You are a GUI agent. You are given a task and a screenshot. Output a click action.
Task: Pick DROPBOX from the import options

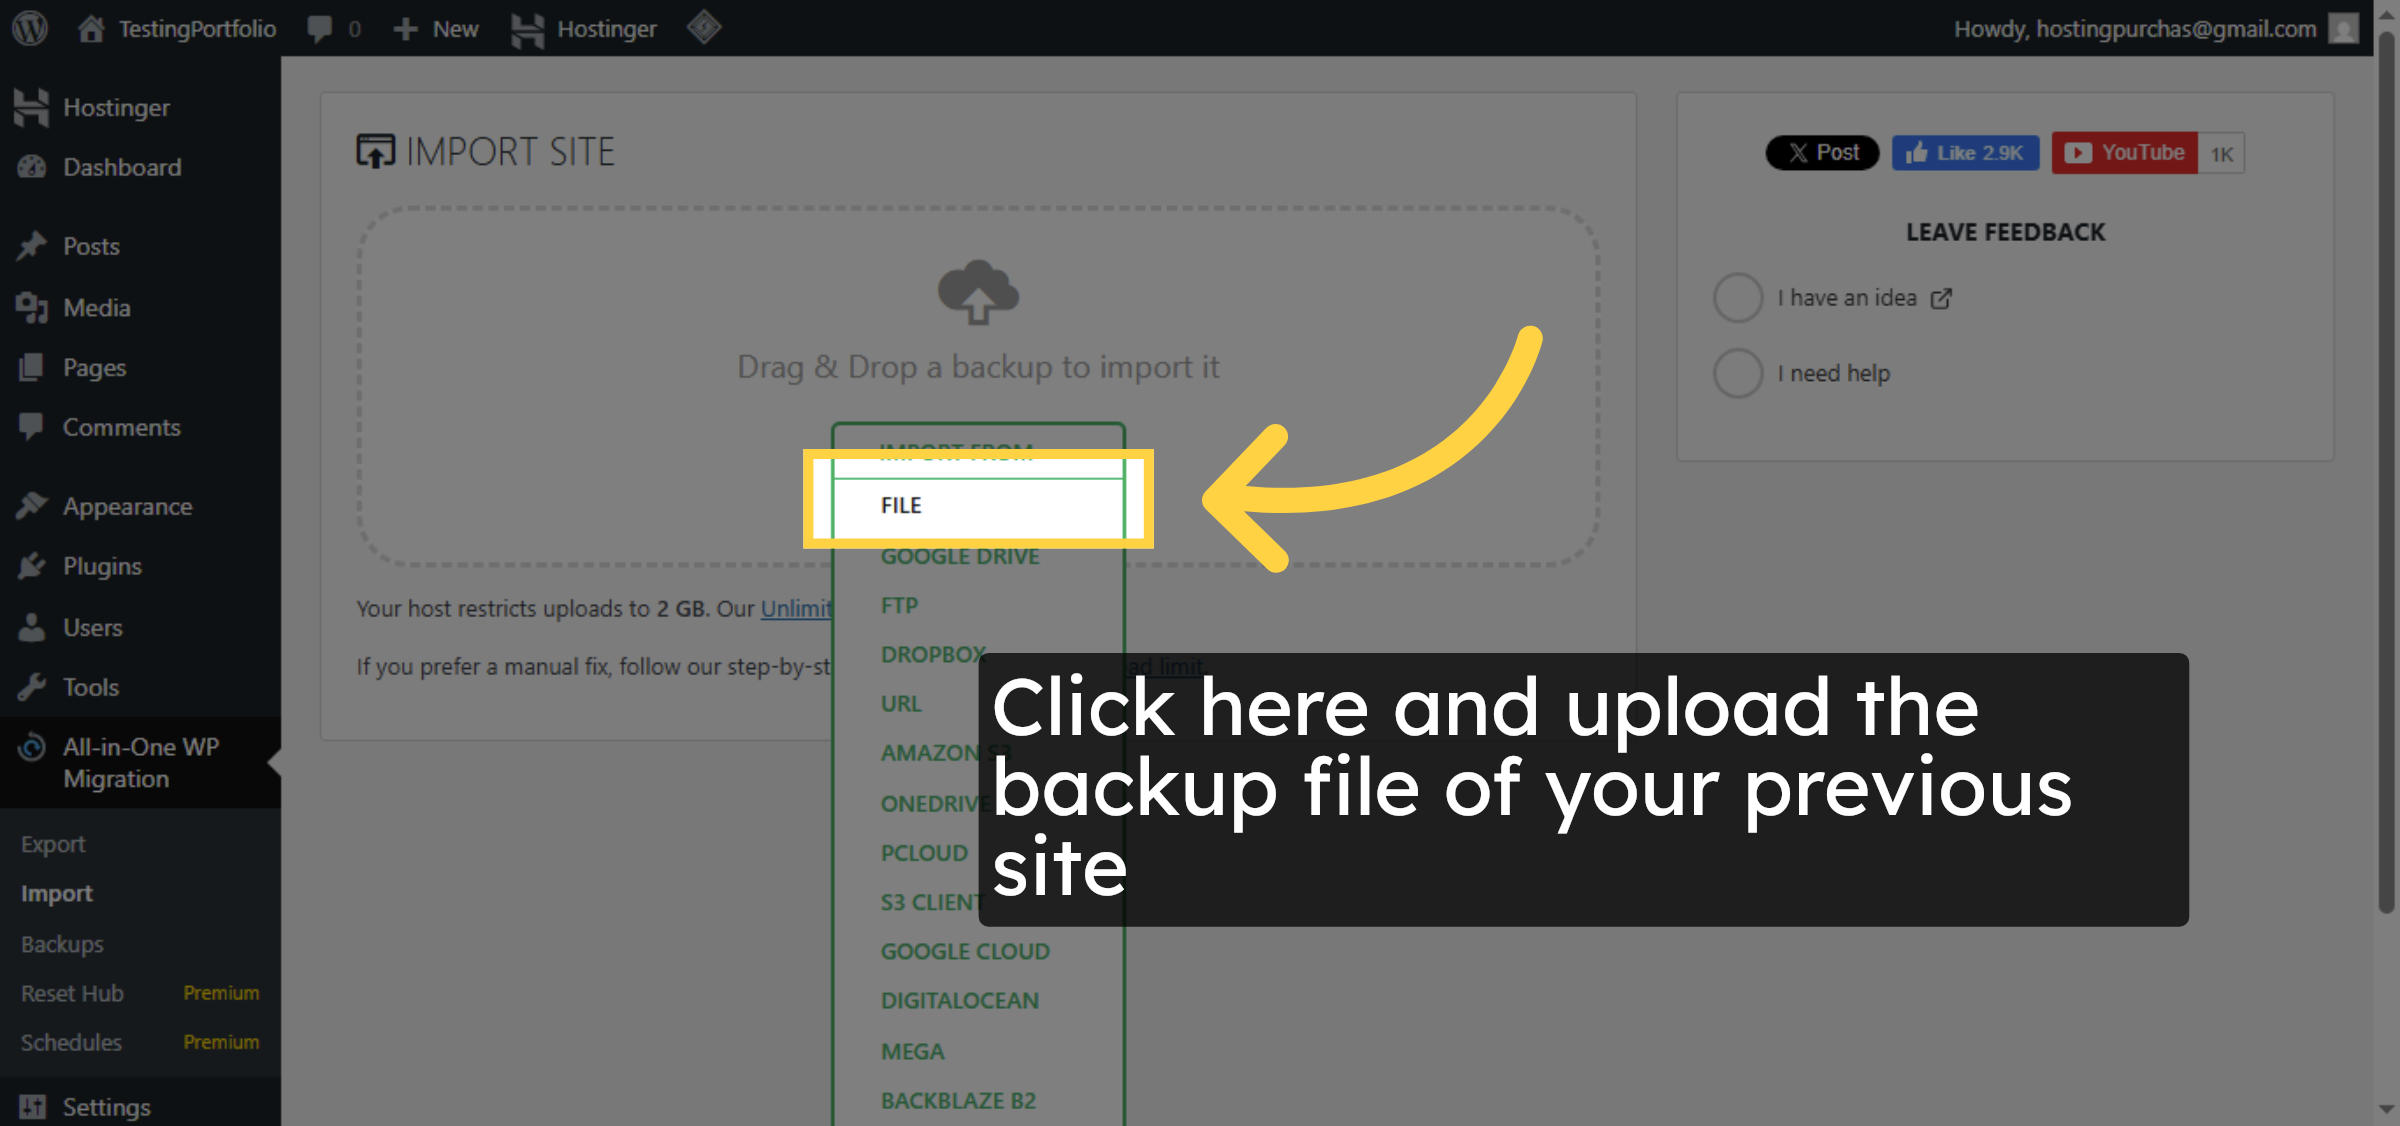(x=932, y=654)
